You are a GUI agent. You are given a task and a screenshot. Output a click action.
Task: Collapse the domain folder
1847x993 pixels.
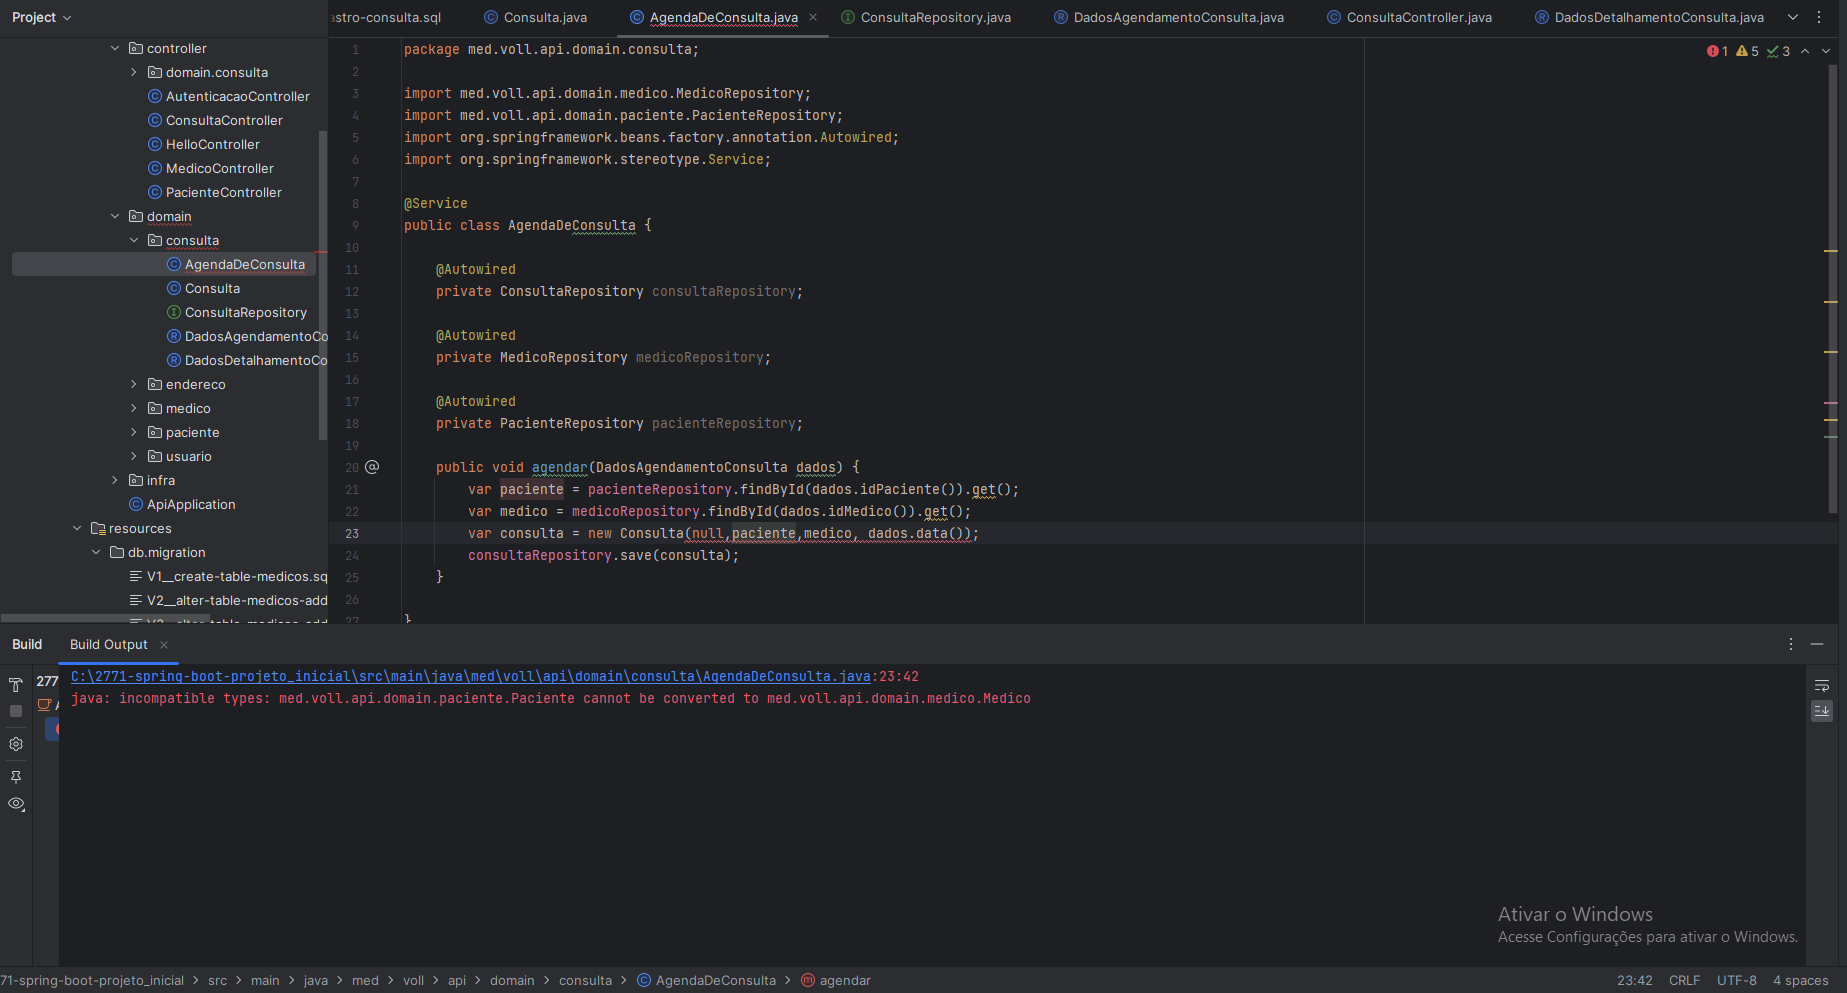(x=115, y=216)
